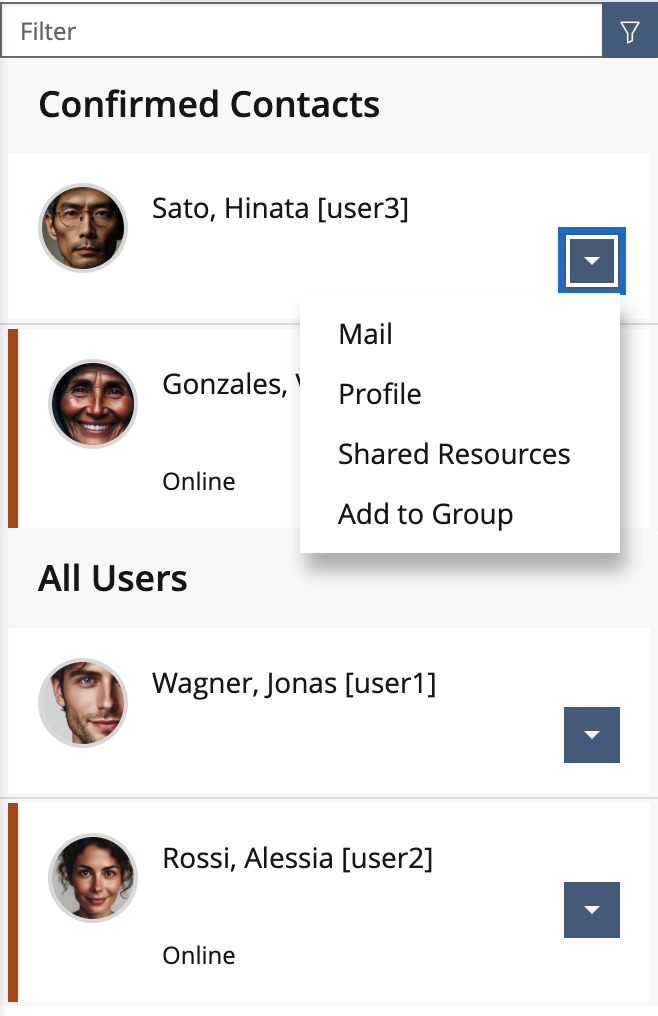Expand the actions dropdown for Jonas Wagner
658x1016 pixels.
[592, 735]
